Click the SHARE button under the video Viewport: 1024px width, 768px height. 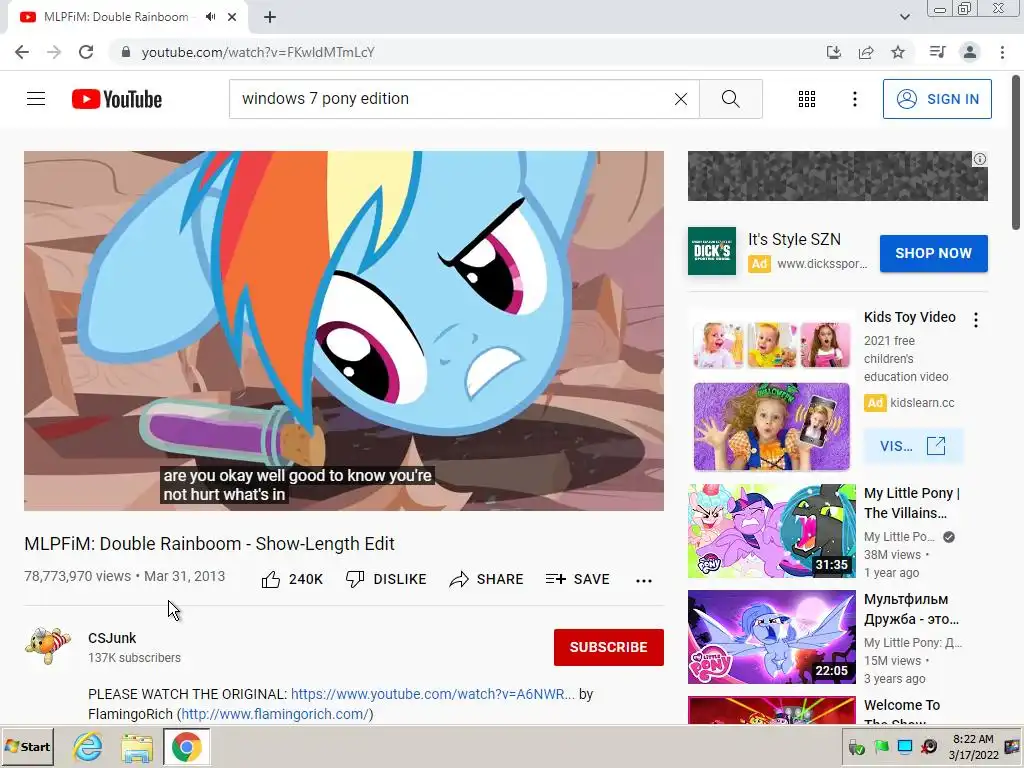[487, 579]
